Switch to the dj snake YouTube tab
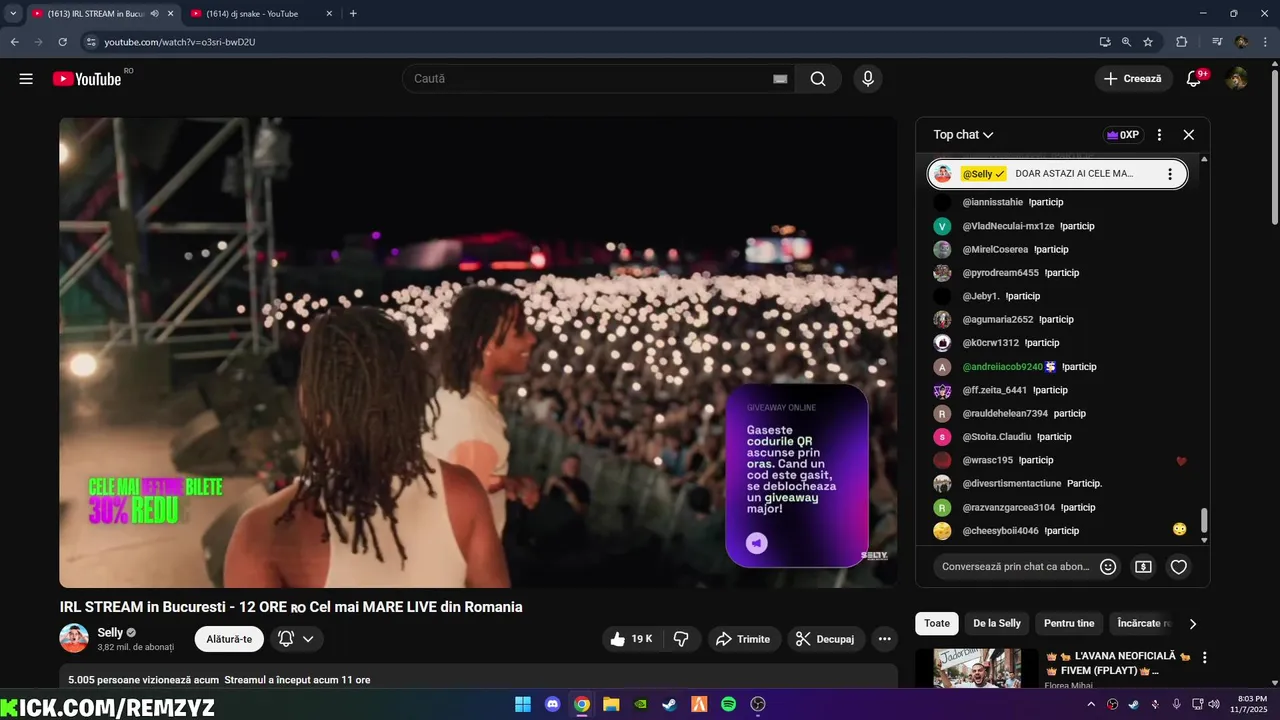 coord(262,14)
